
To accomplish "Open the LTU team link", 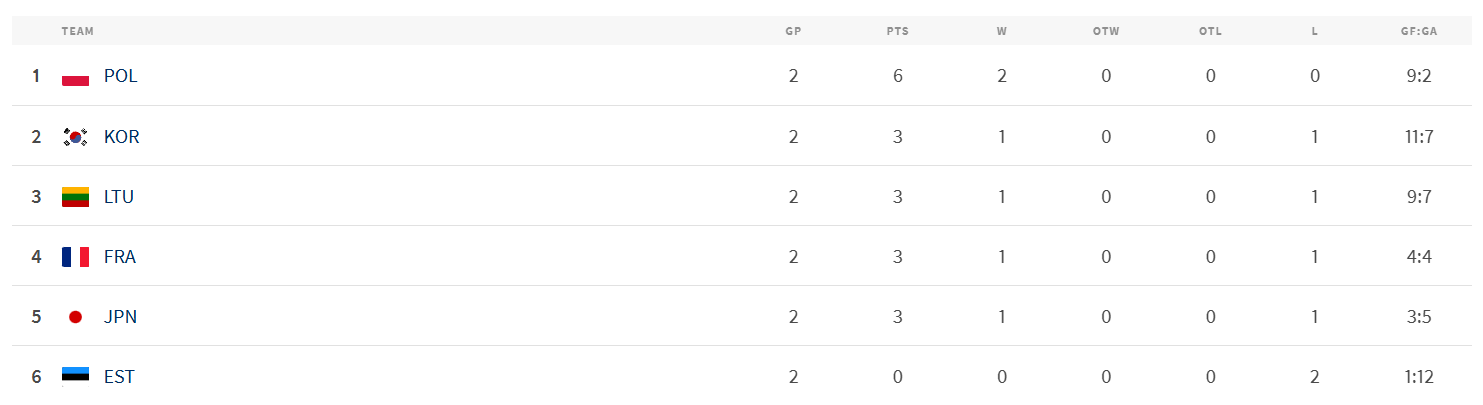I will [119, 197].
